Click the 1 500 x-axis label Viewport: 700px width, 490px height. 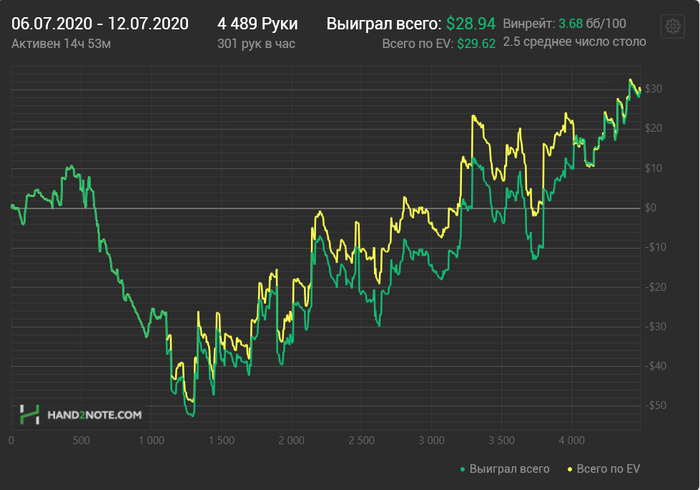coord(221,441)
